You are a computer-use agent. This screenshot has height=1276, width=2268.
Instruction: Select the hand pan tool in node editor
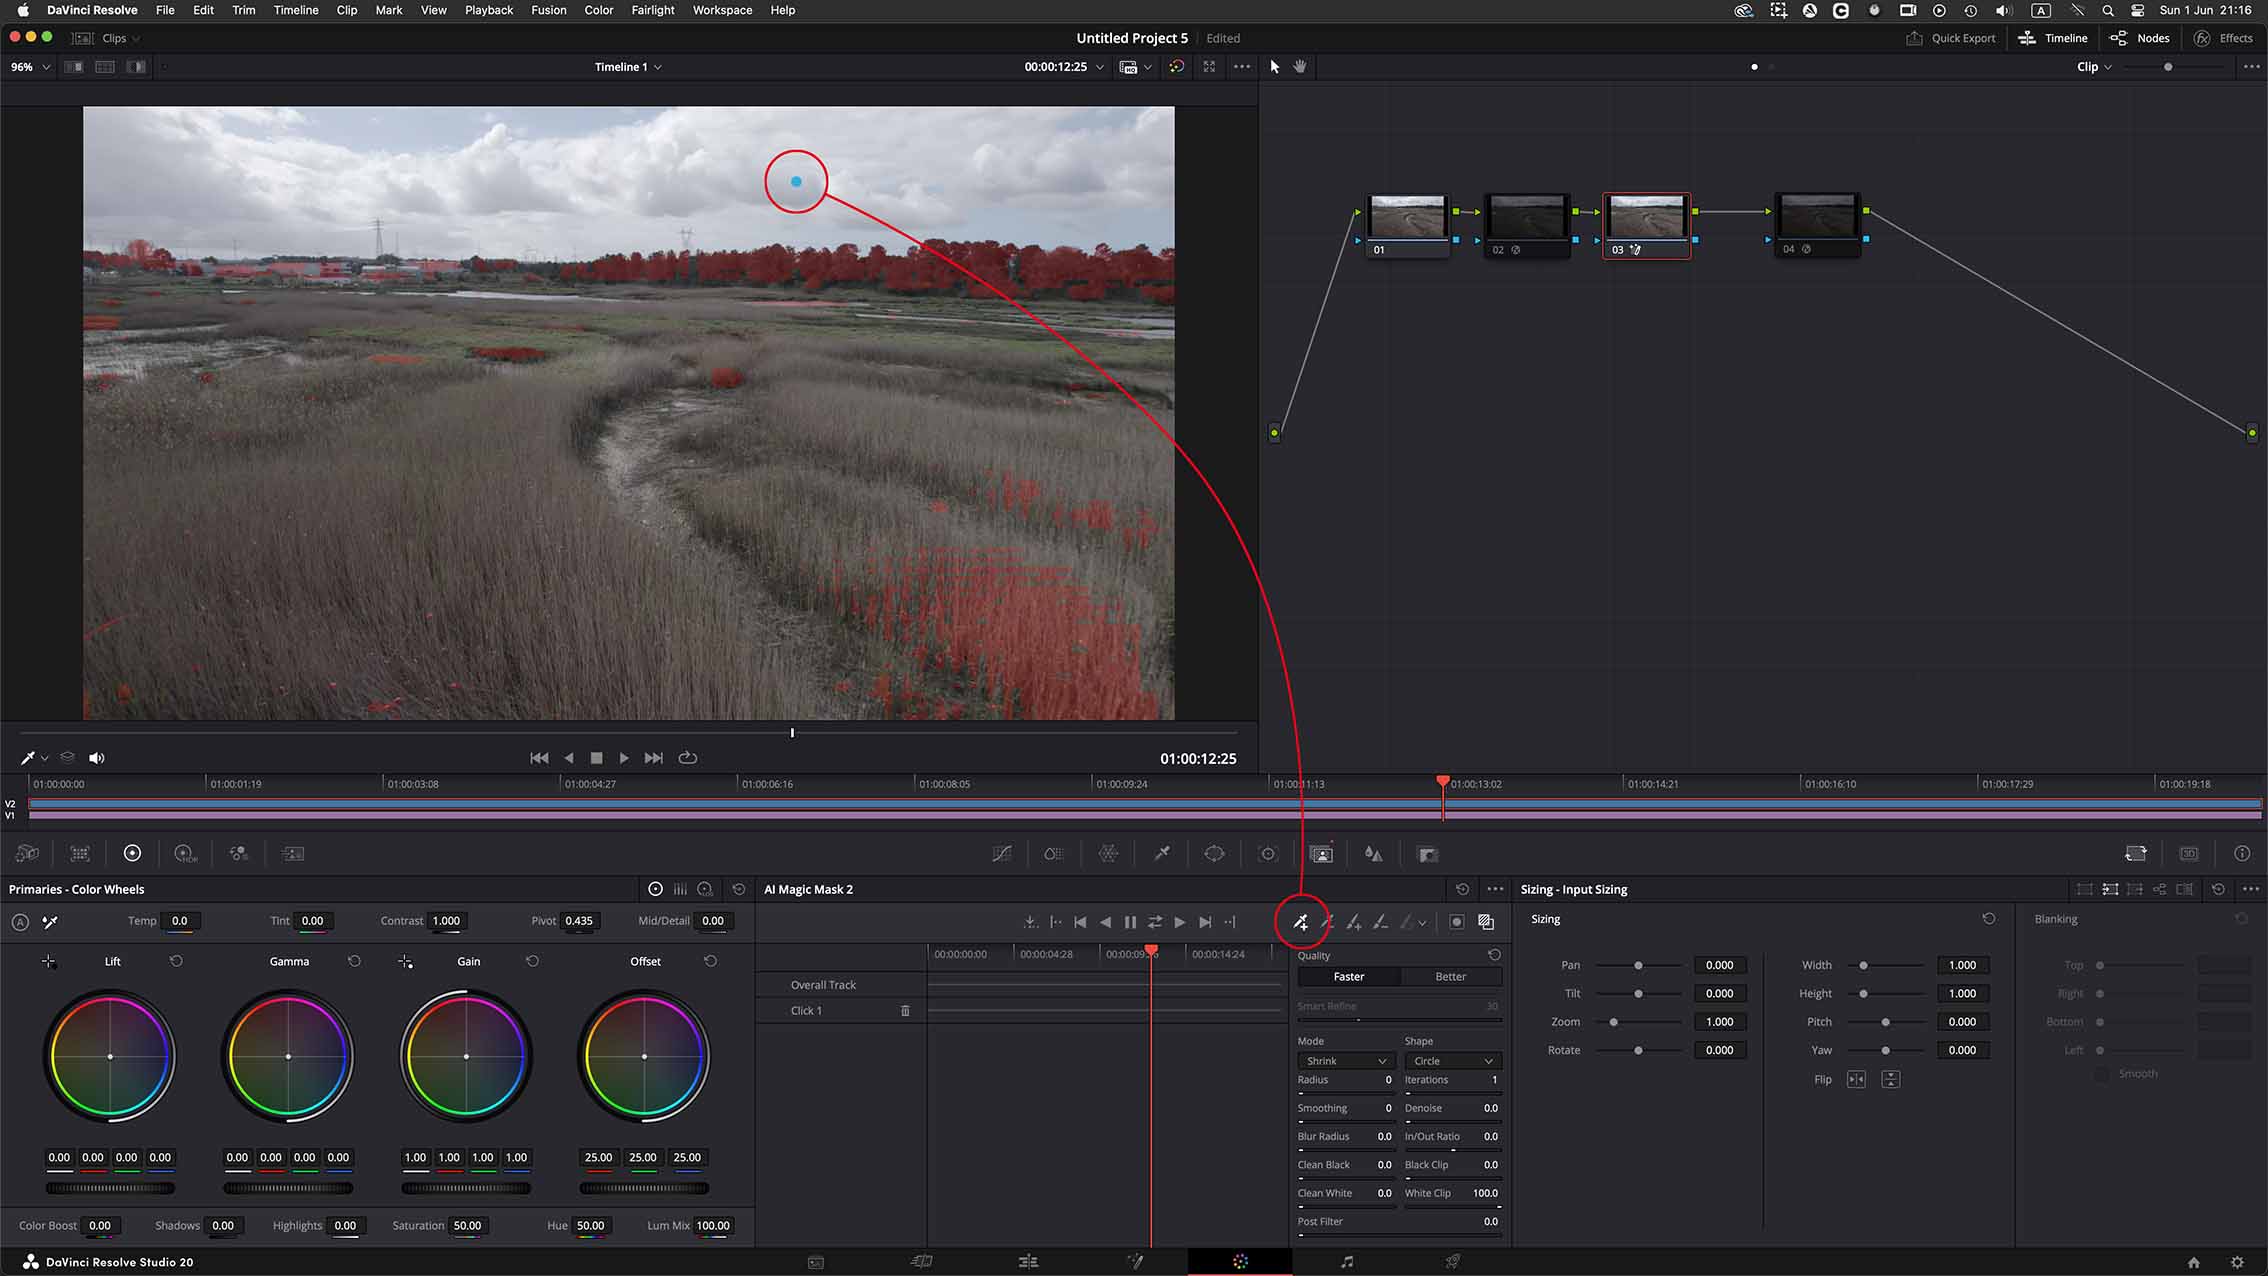pos(1300,67)
